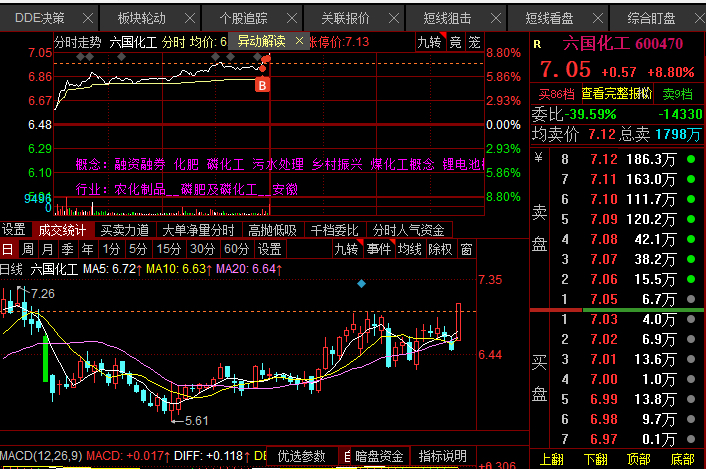Toggle 九转 indicator on intraday chart
This screenshot has width=706, height=469.
click(430, 42)
